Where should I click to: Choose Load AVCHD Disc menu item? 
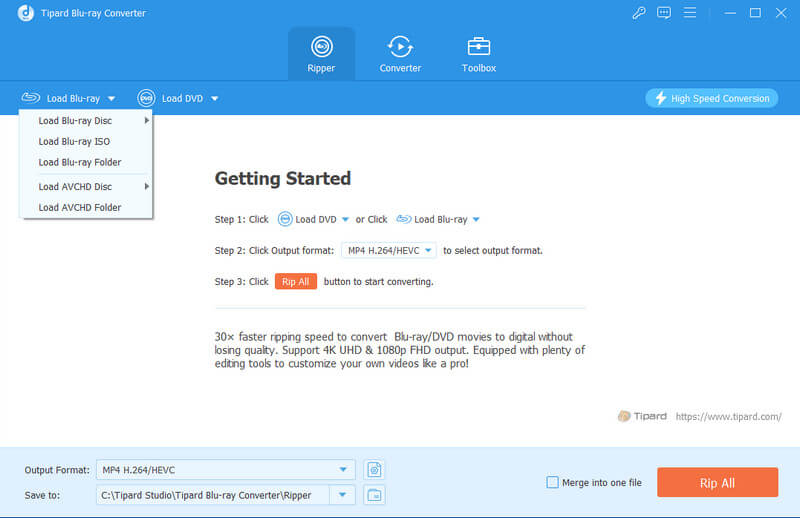click(x=86, y=187)
